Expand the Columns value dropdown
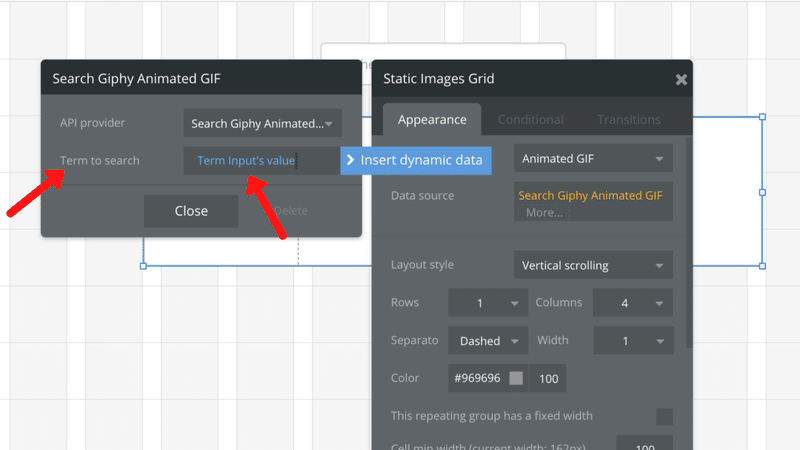 632,303
